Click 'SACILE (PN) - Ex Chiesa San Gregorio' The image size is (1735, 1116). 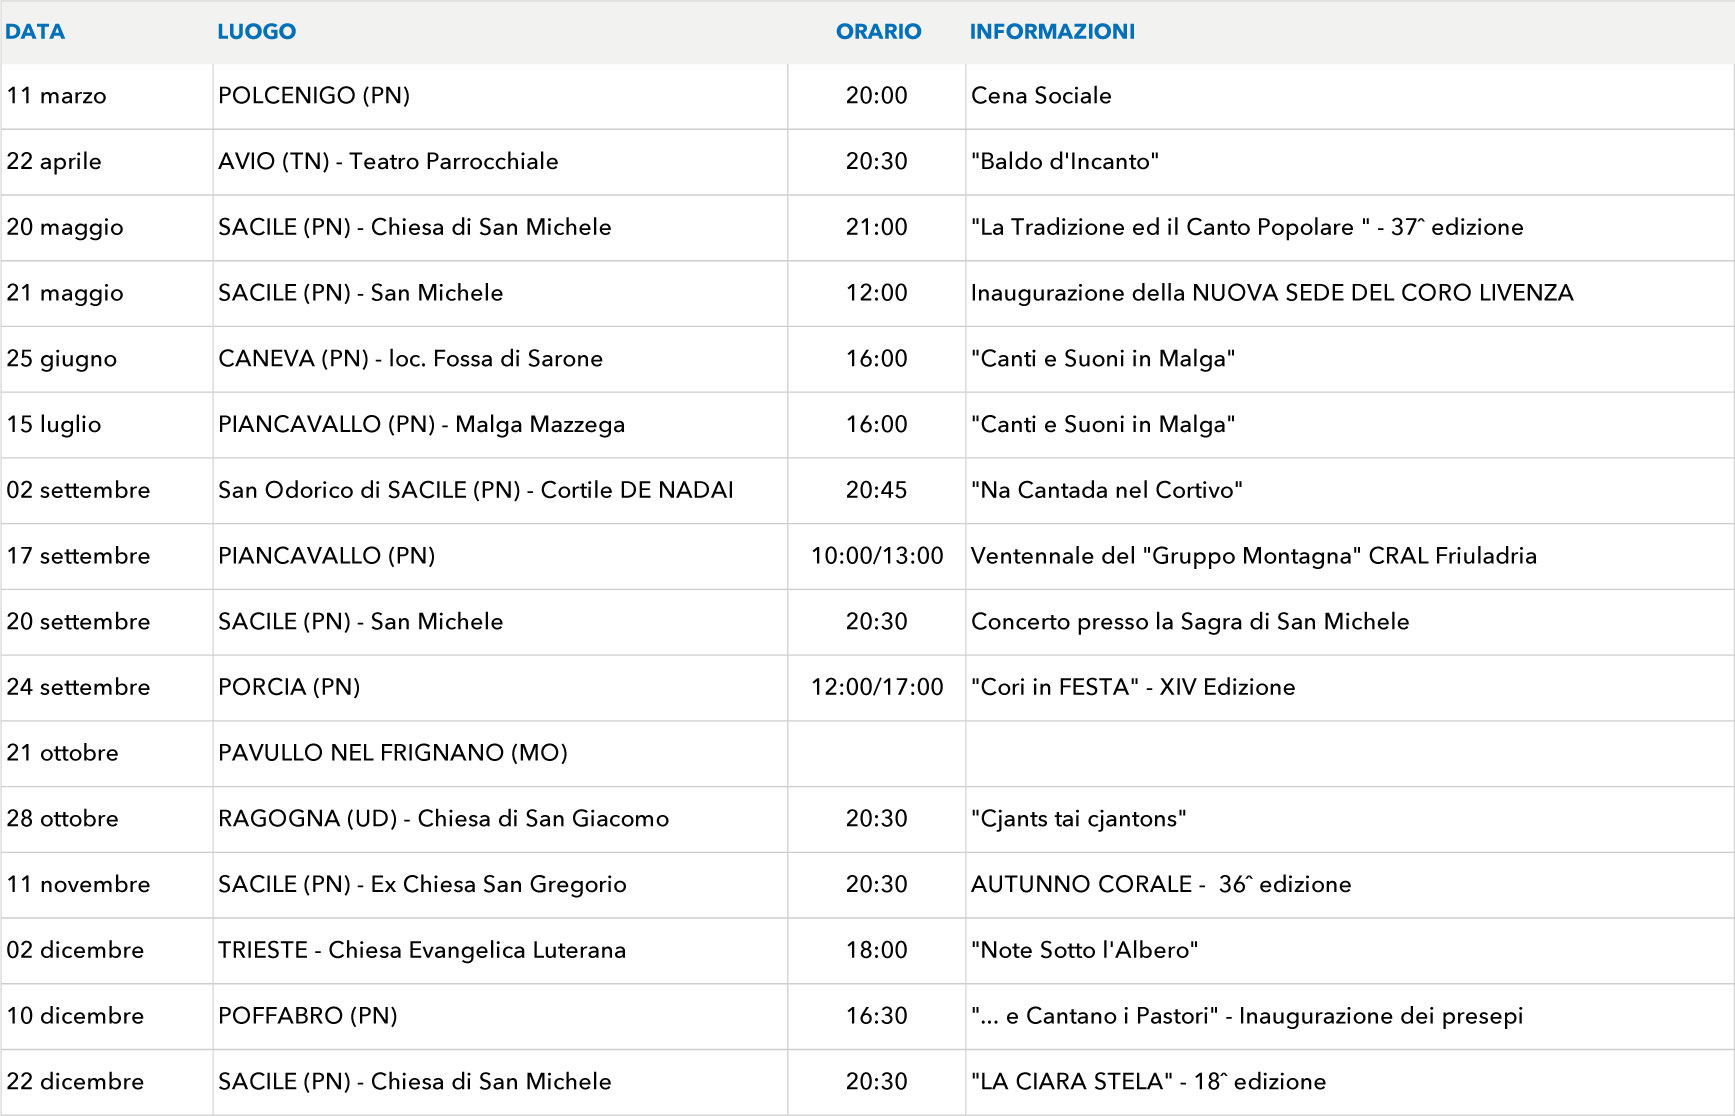tap(422, 885)
